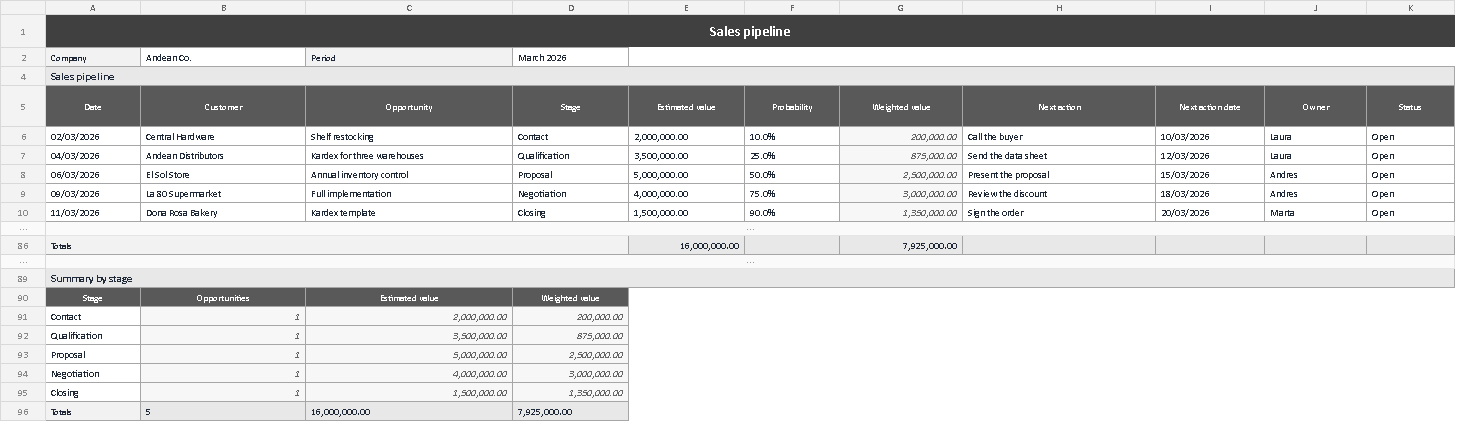Viewport: 1467px width, 433px height.
Task: Select column K header
Action: point(1410,7)
